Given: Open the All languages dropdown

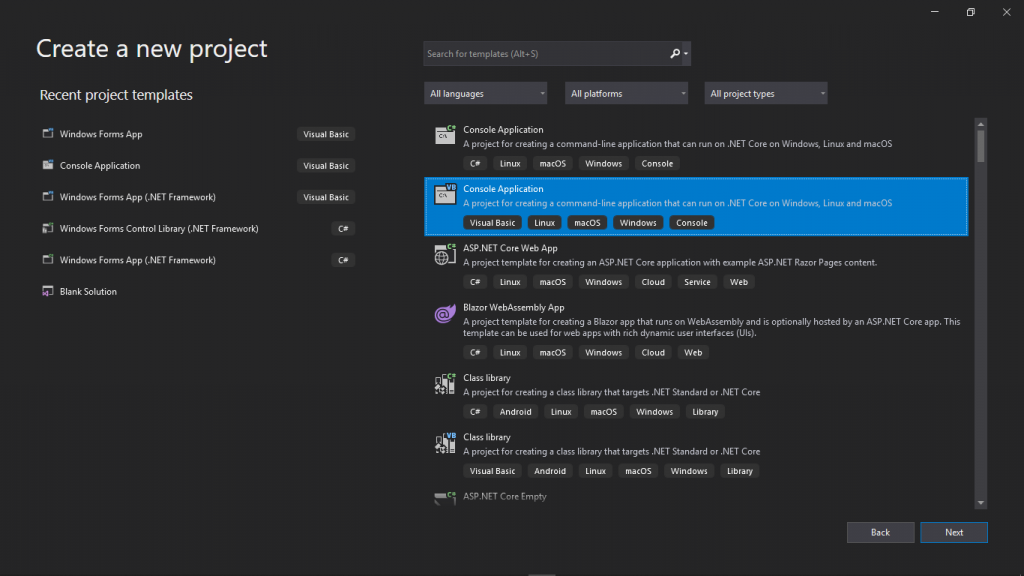Looking at the screenshot, I should pos(485,92).
